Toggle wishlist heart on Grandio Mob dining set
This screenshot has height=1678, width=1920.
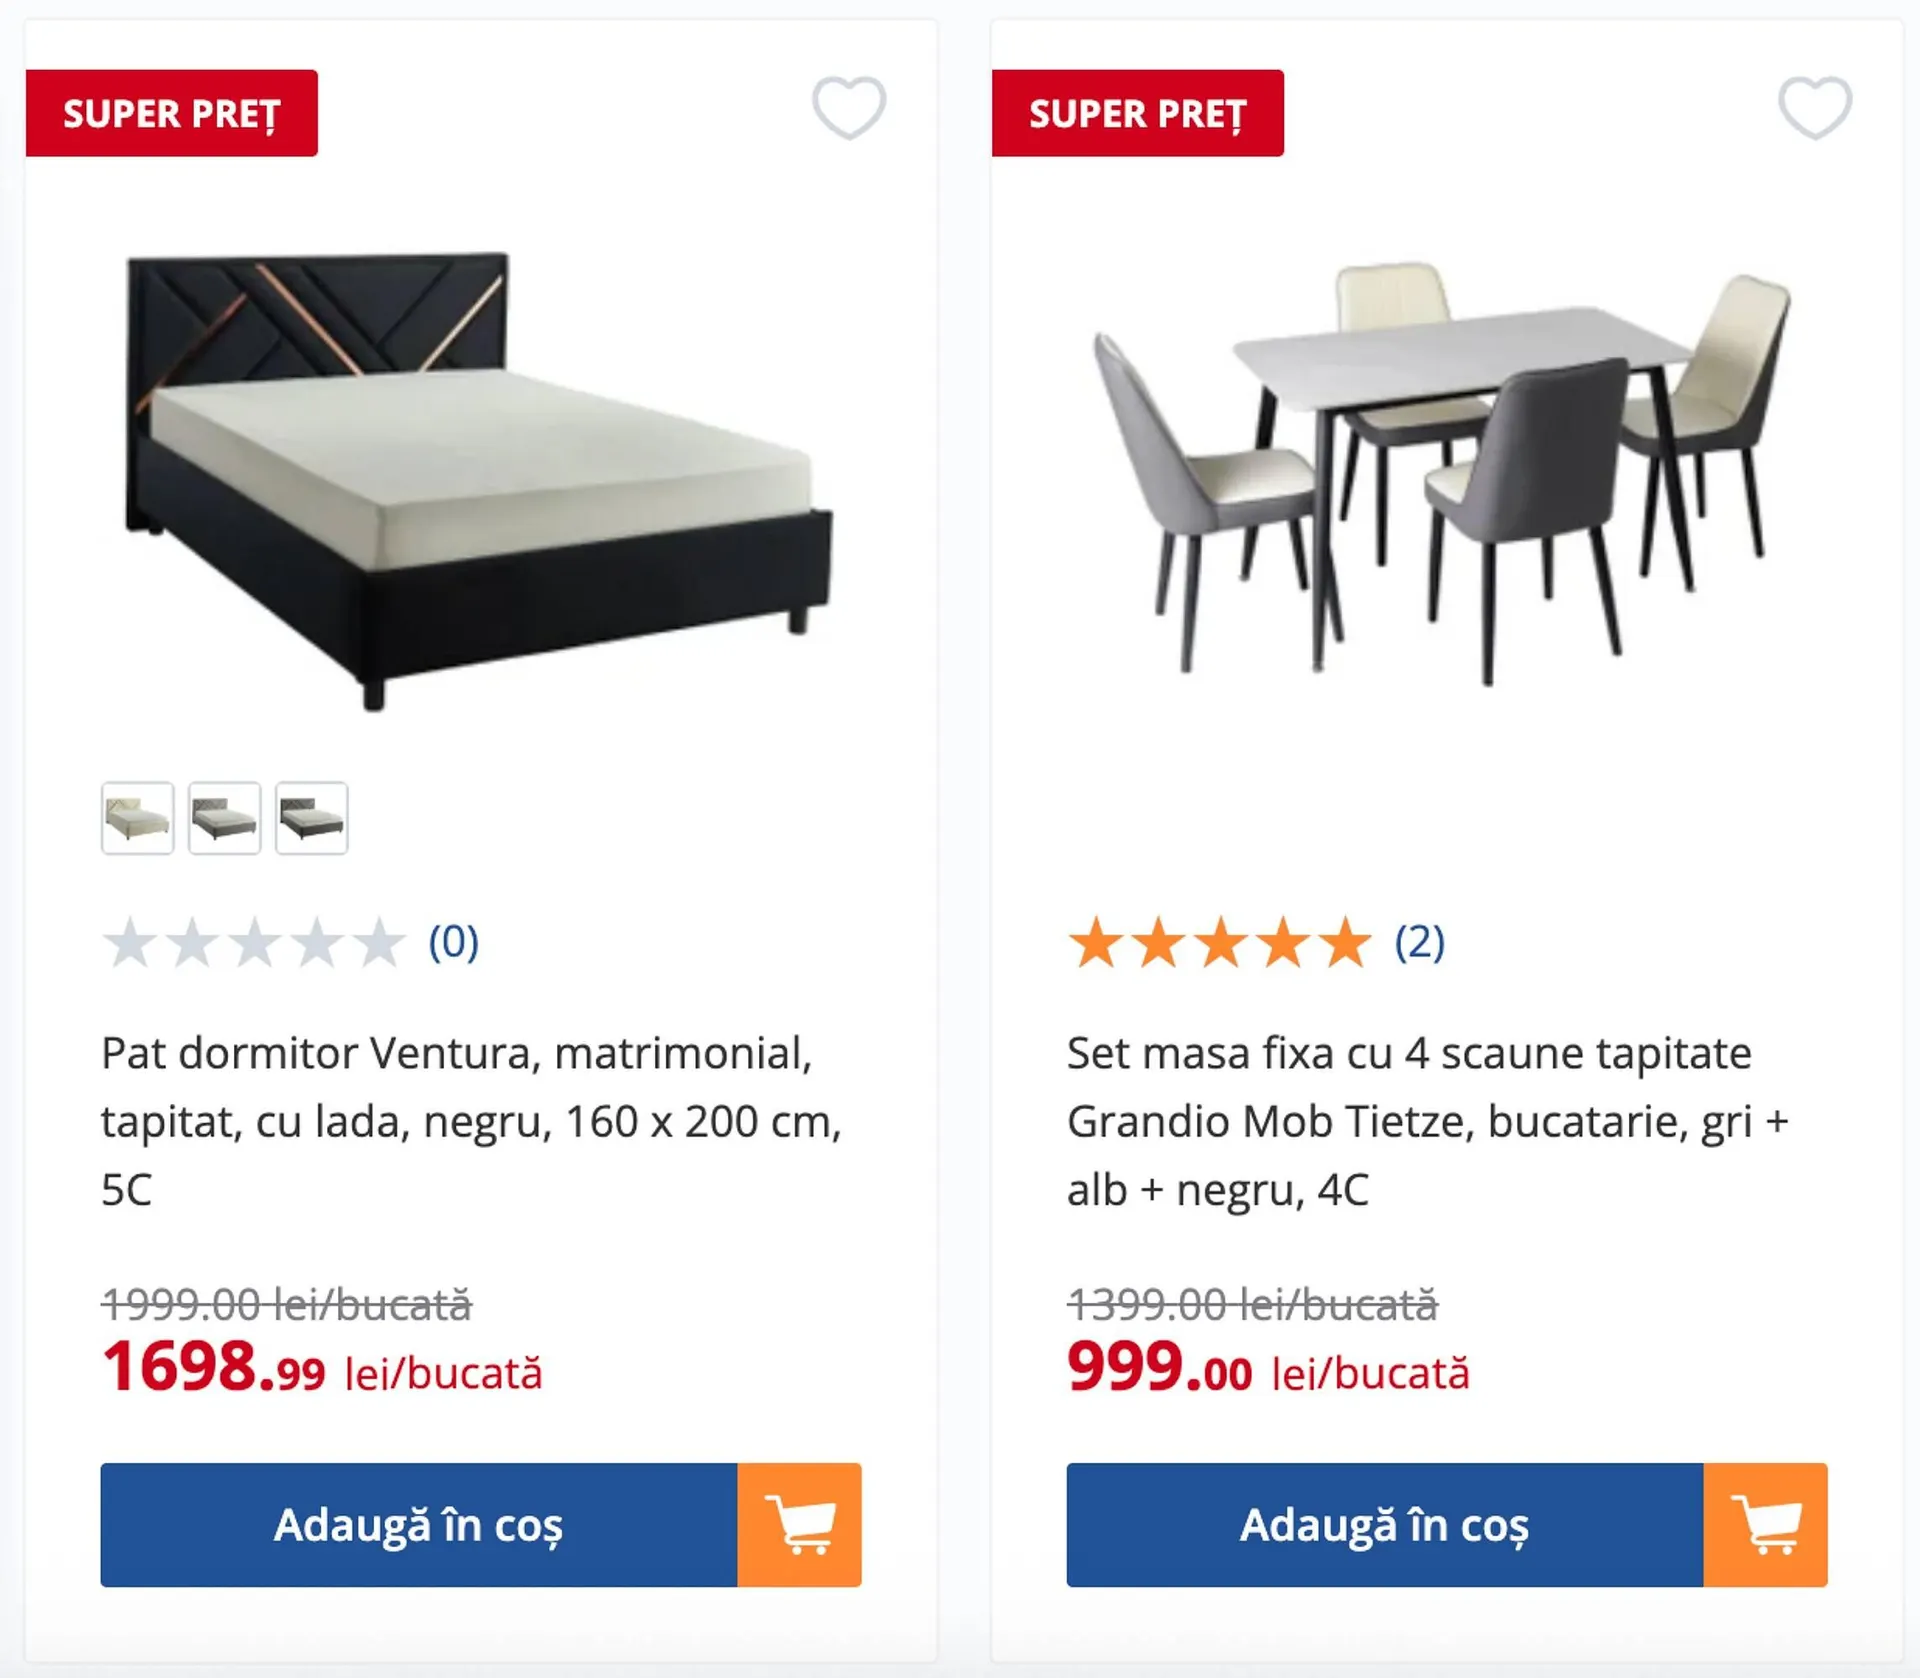(x=1814, y=107)
